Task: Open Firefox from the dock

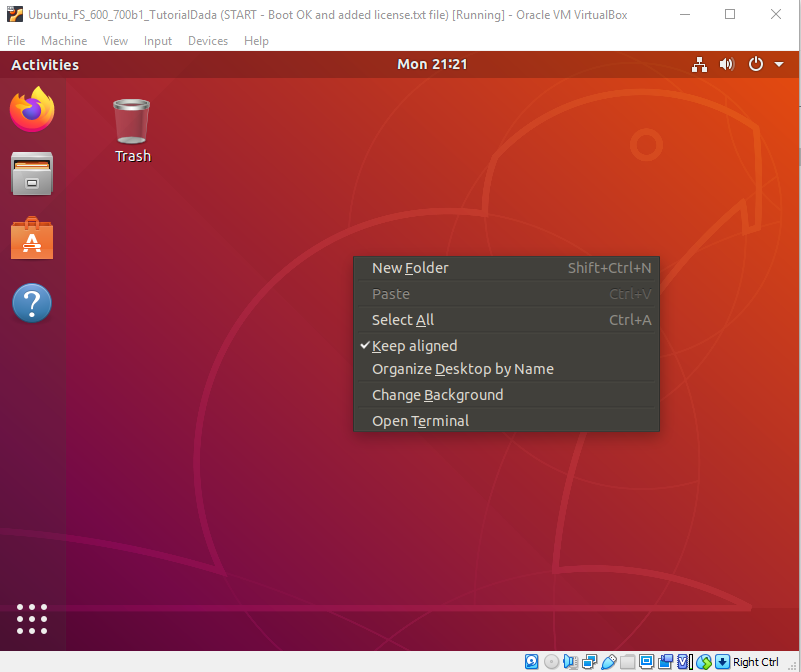Action: 32,109
